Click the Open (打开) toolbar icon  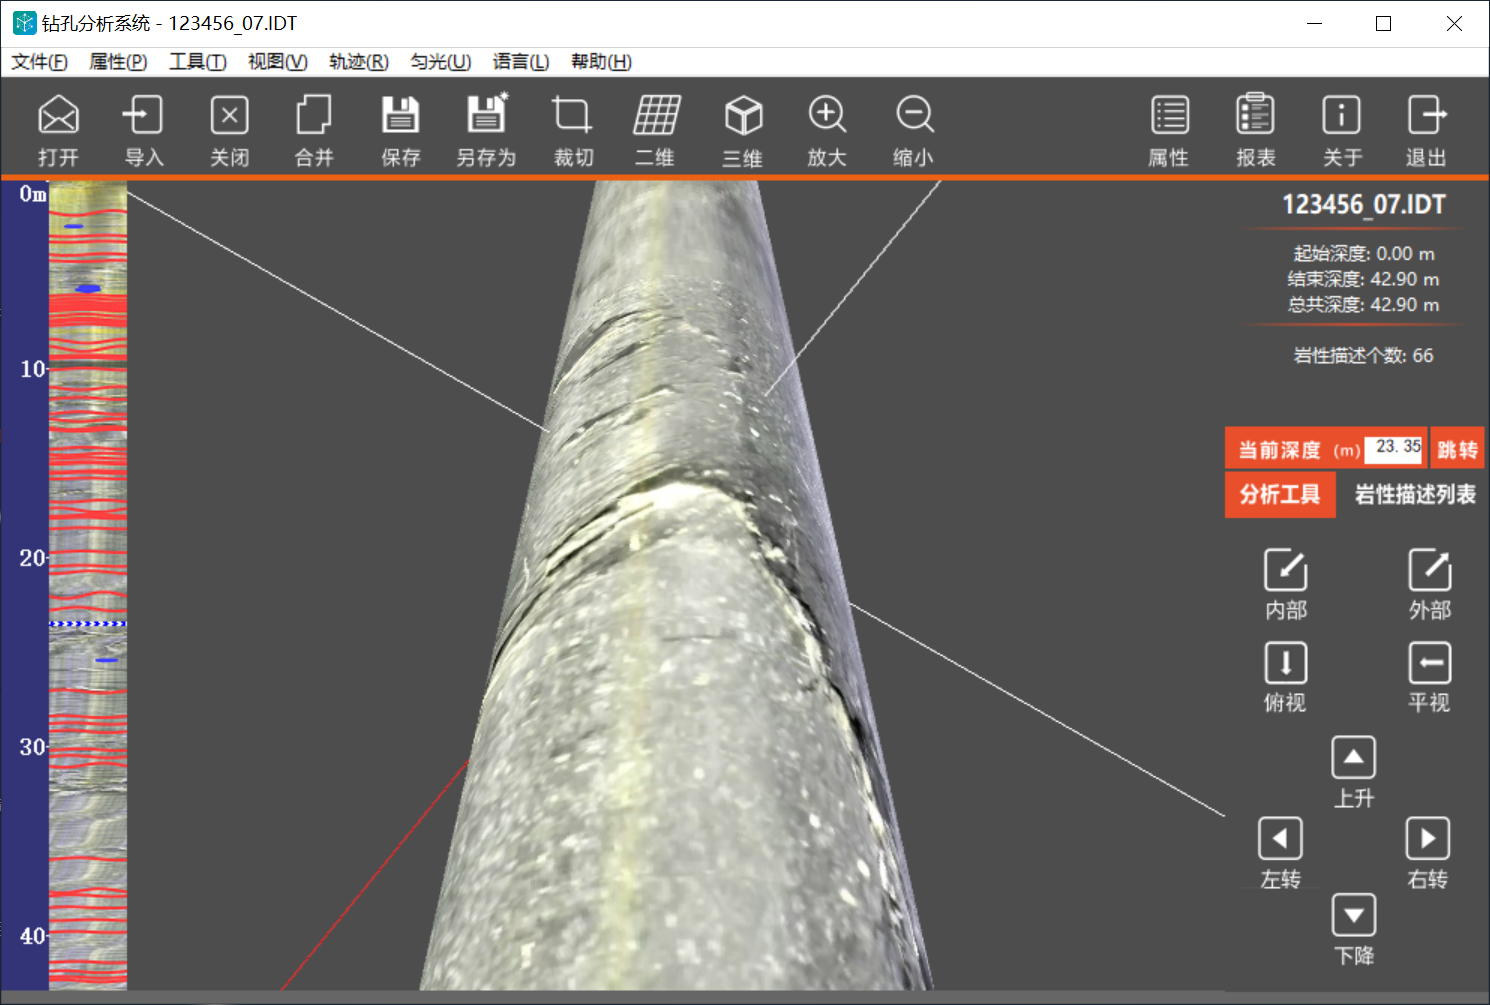58,116
